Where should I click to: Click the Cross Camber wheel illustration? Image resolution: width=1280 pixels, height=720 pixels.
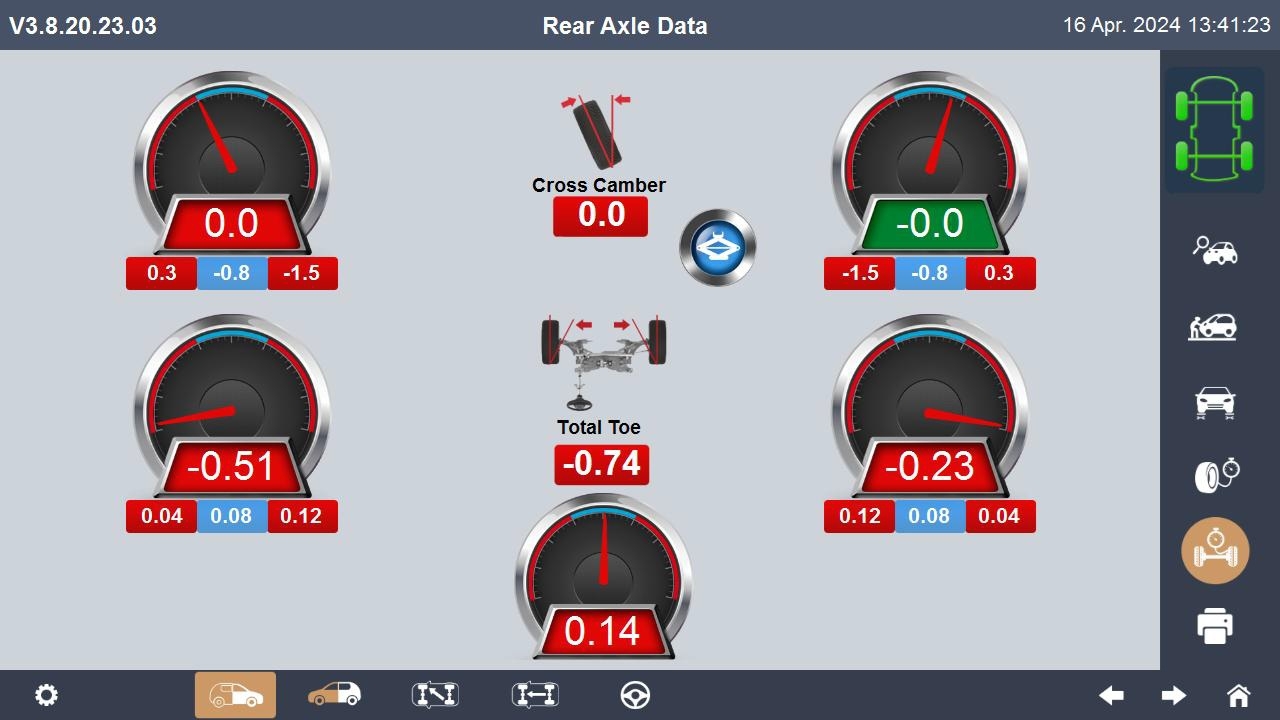[597, 132]
